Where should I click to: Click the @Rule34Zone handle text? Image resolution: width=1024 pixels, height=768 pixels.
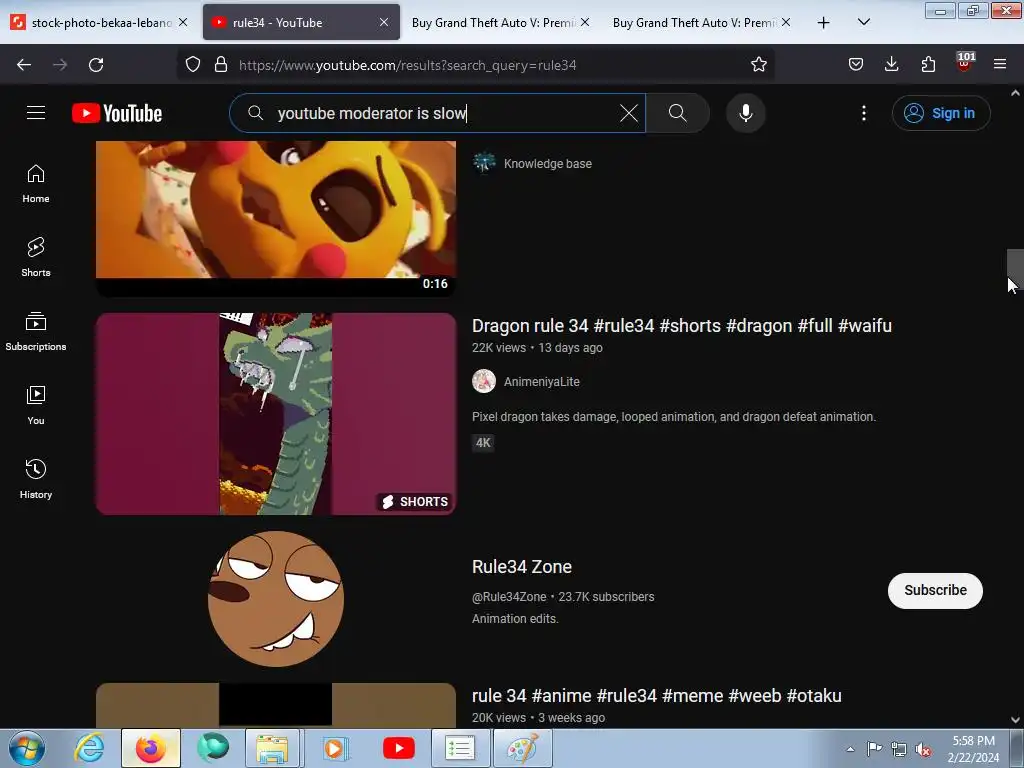509,596
